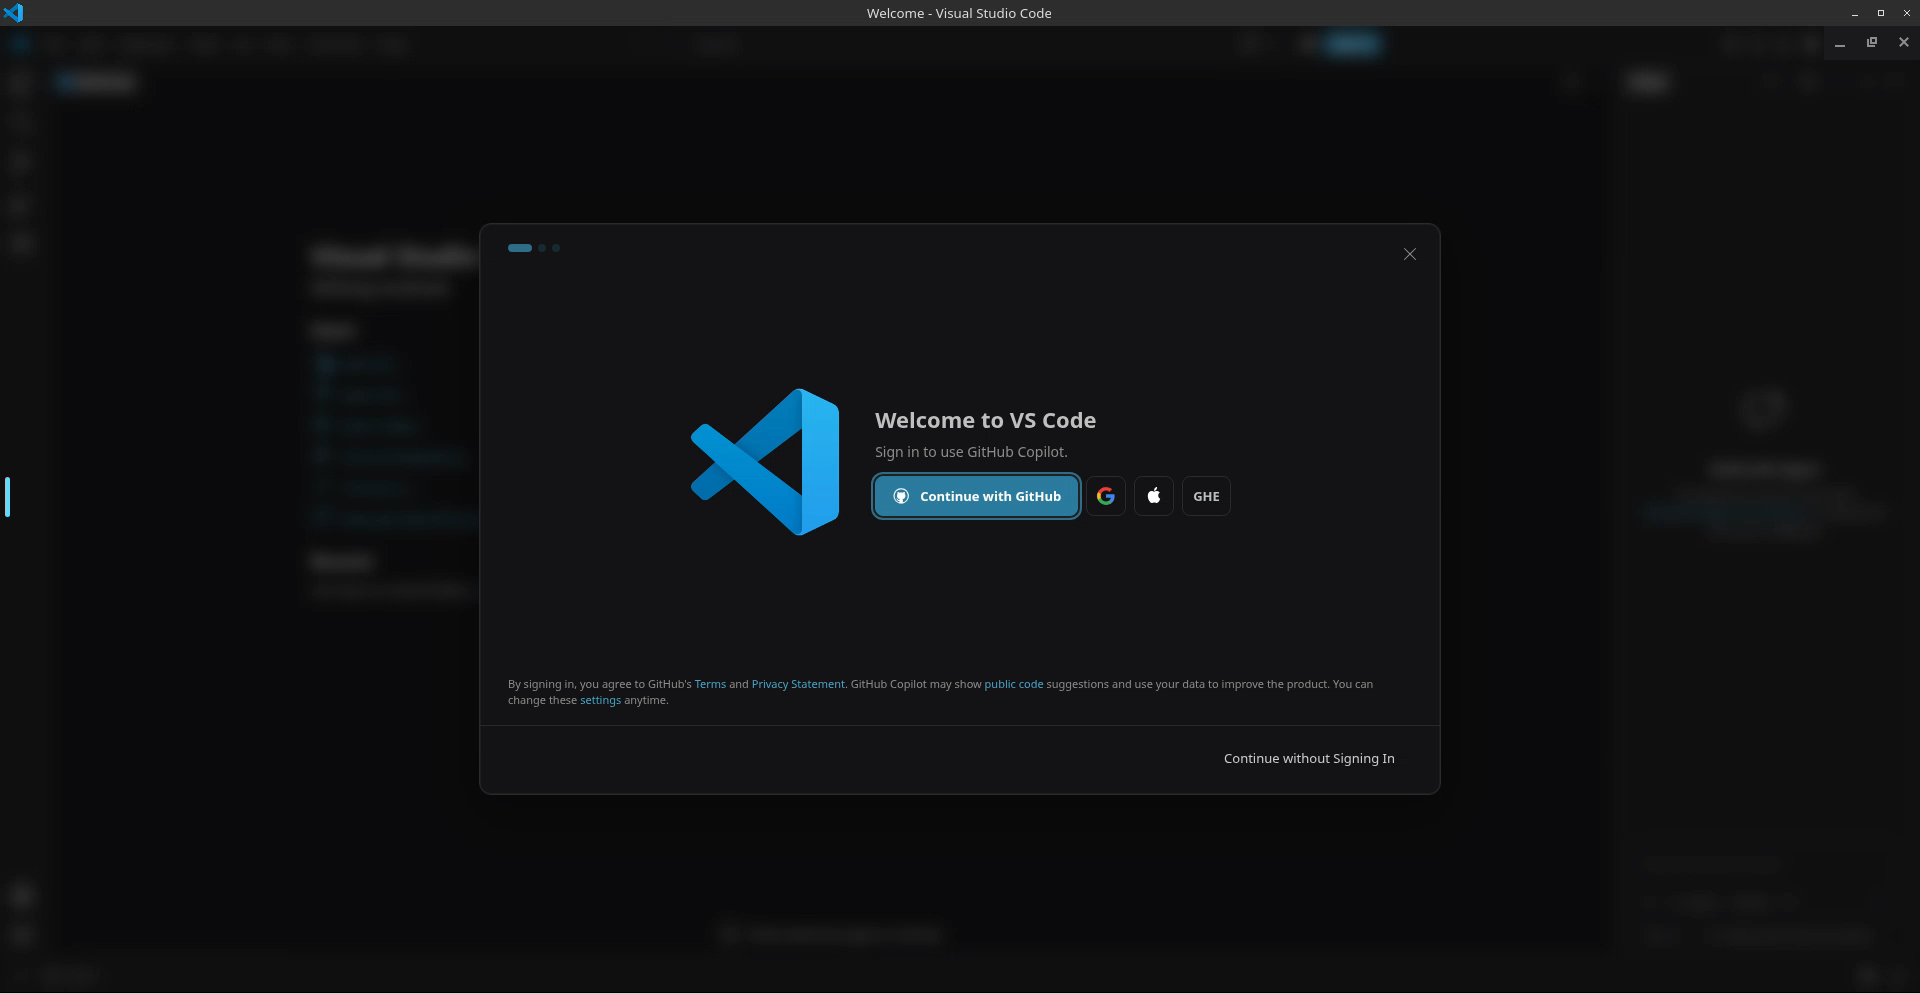This screenshot has height=993, width=1920.
Task: Sign in using the Google icon
Action: pyautogui.click(x=1105, y=496)
